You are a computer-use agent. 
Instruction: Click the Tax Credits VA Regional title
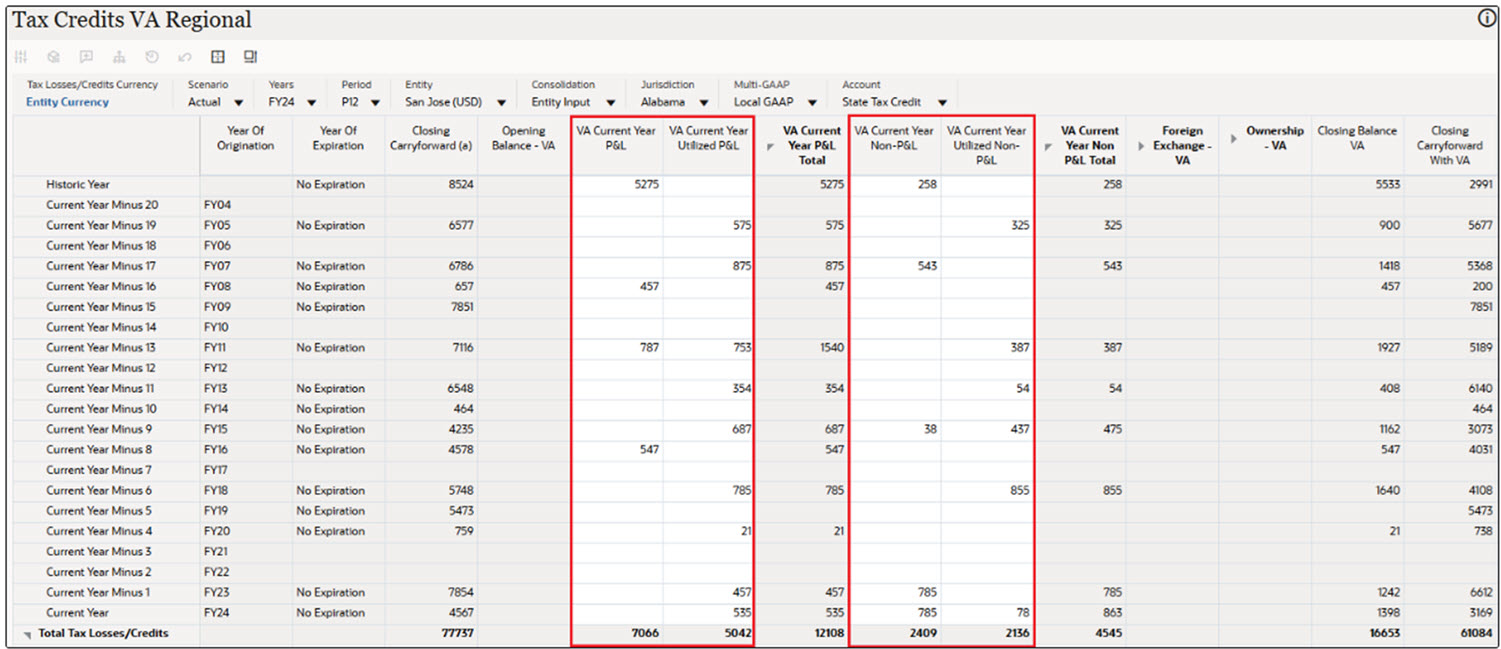click(132, 20)
